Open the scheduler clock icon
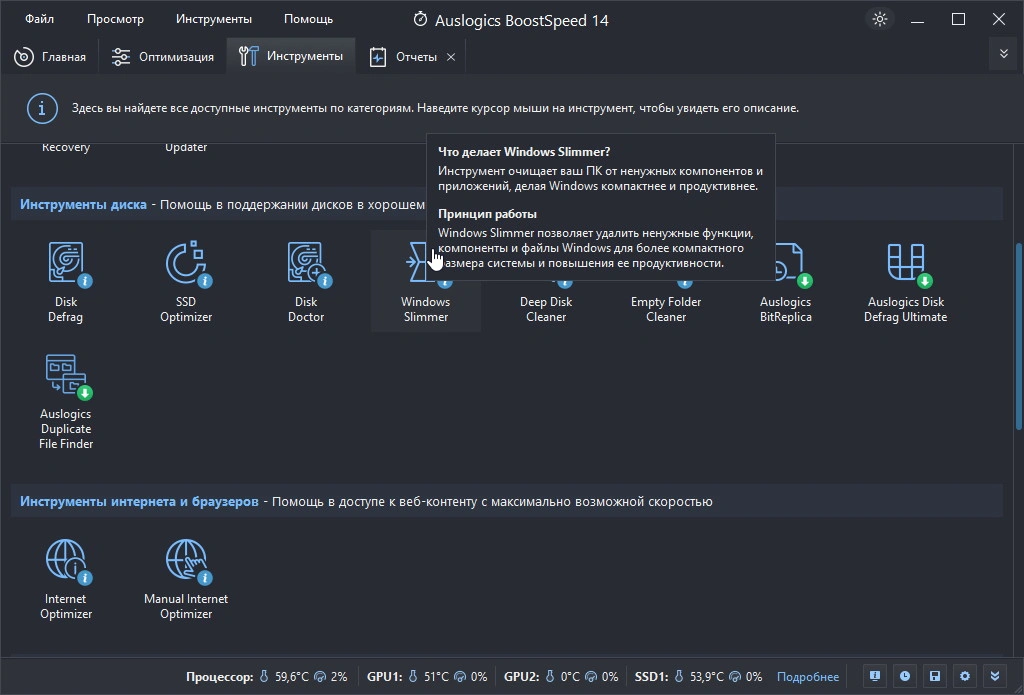This screenshot has width=1024, height=695. point(904,676)
